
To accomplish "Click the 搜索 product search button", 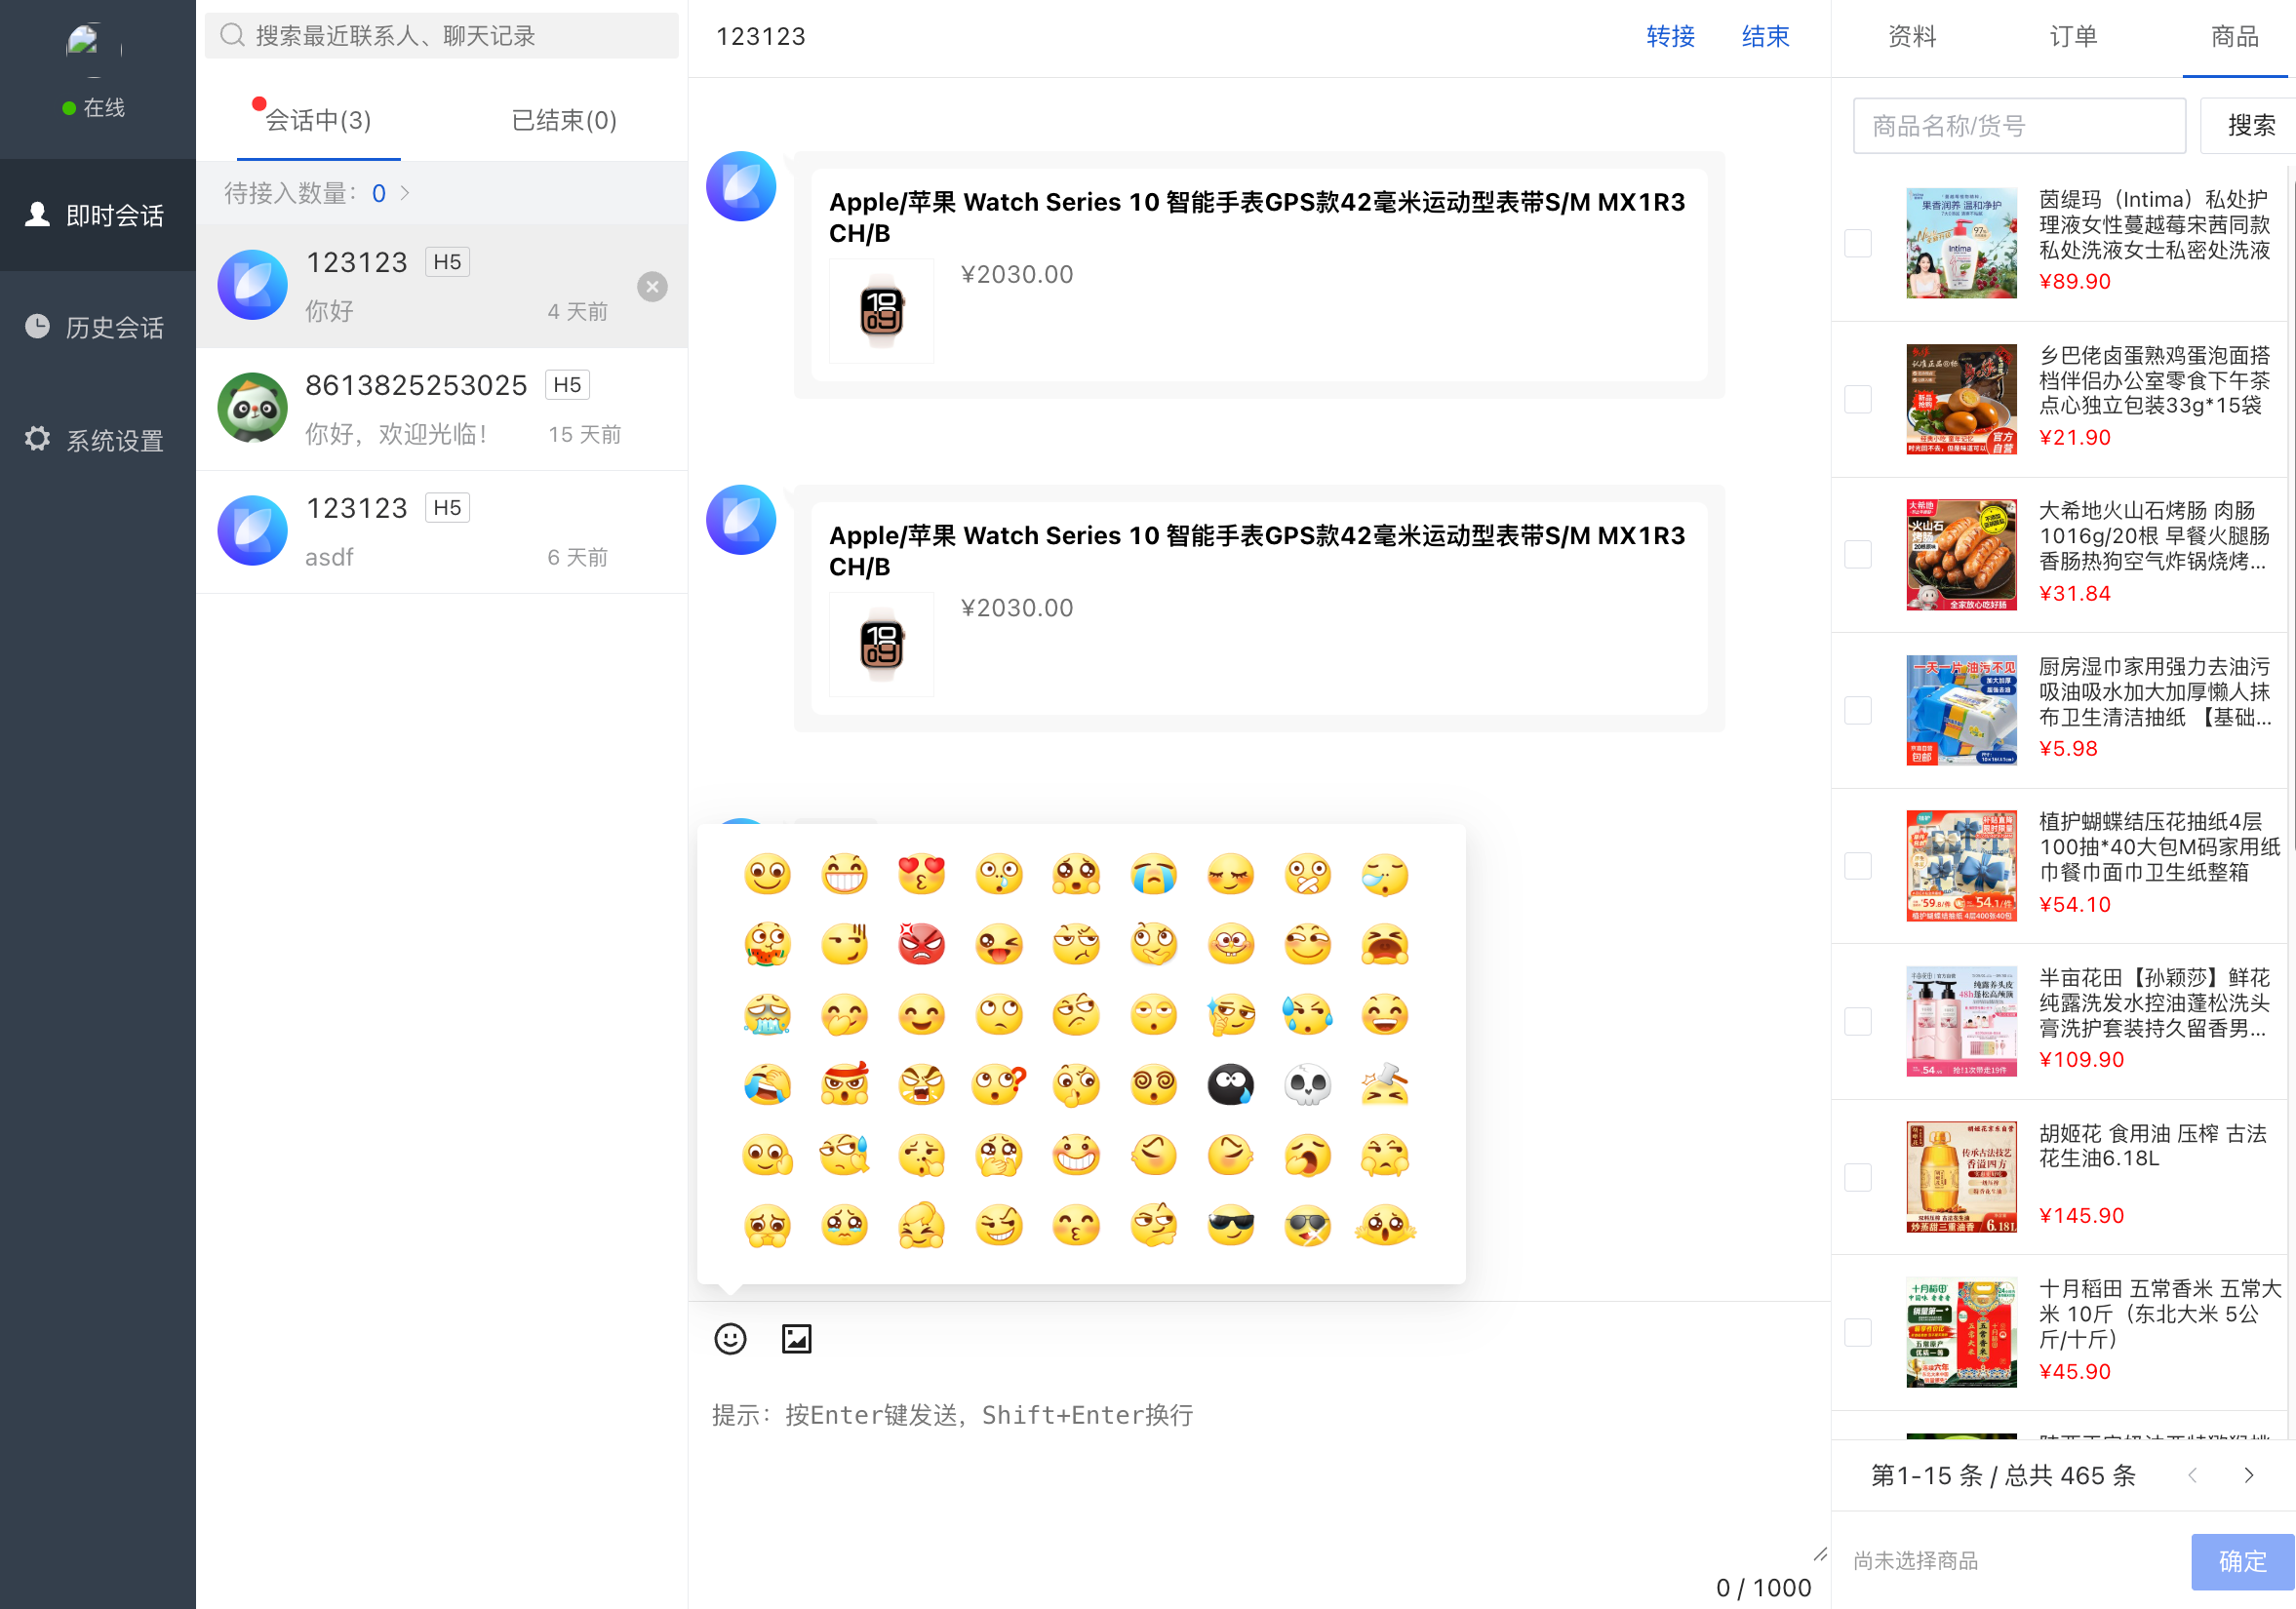I will point(2250,125).
